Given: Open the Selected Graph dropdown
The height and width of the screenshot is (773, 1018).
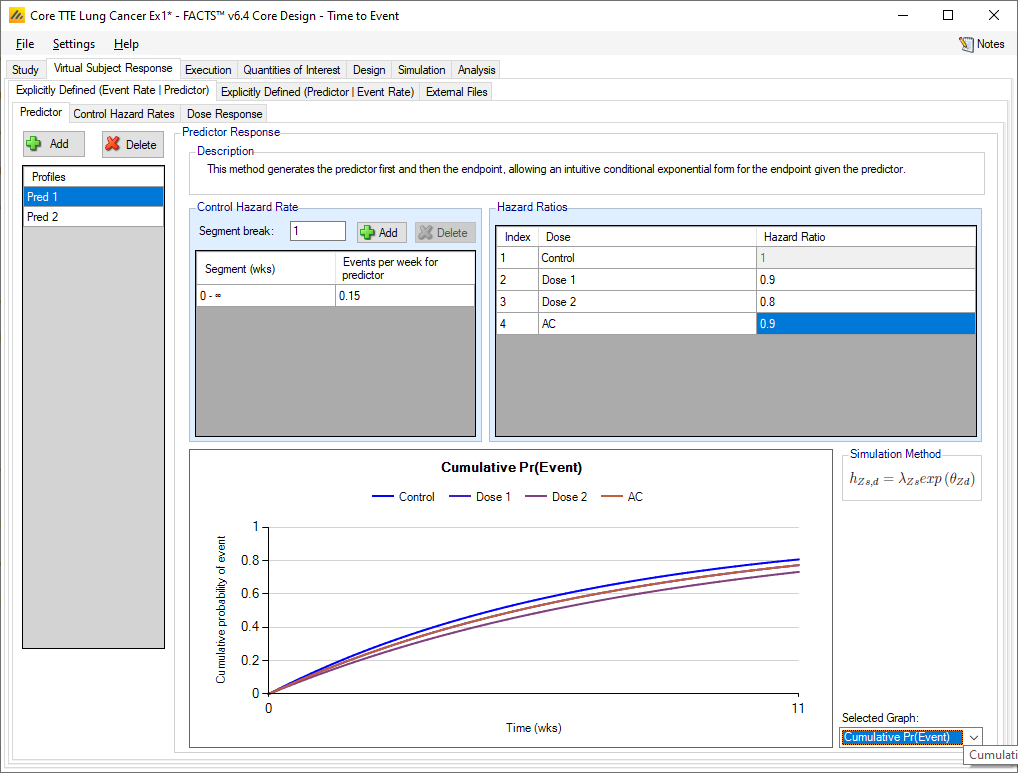Looking at the screenshot, I should pos(973,737).
